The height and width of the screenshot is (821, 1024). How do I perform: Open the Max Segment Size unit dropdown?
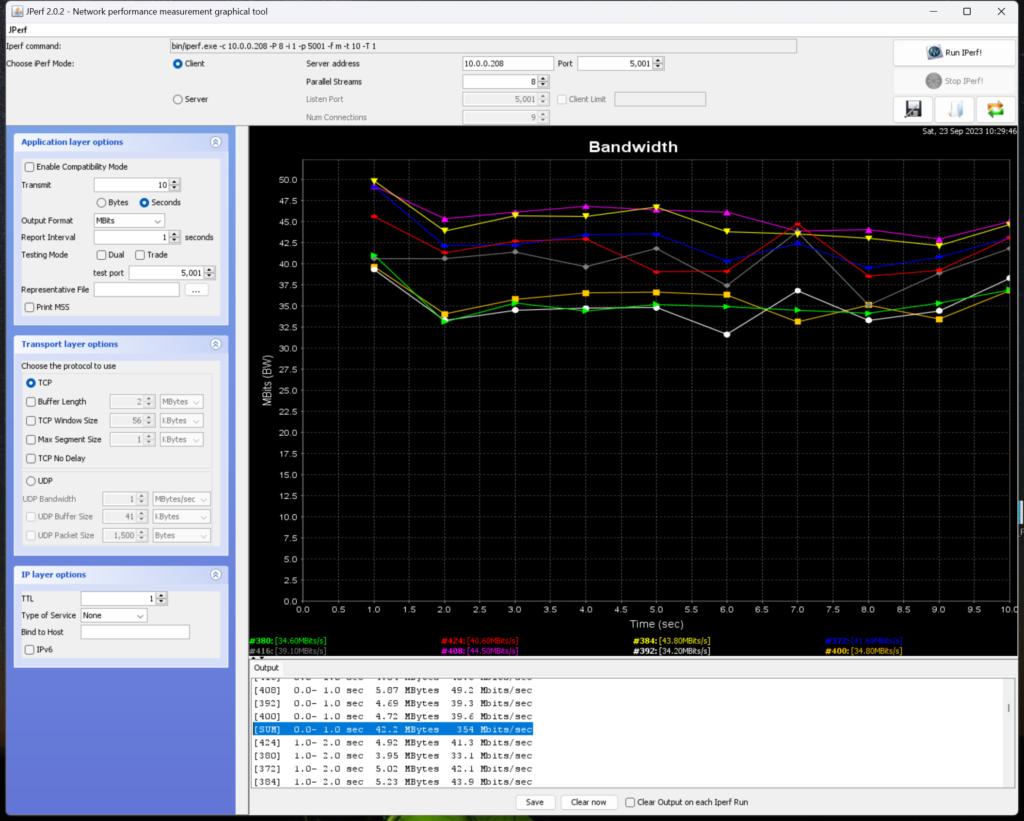pyautogui.click(x=181, y=440)
